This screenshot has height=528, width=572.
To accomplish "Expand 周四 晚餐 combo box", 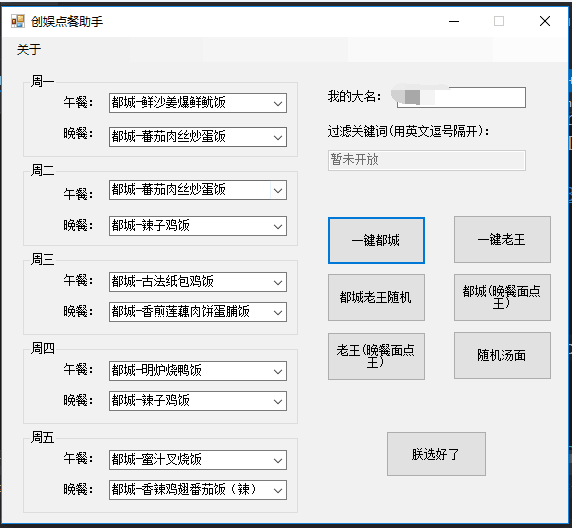I will (x=198, y=401).
